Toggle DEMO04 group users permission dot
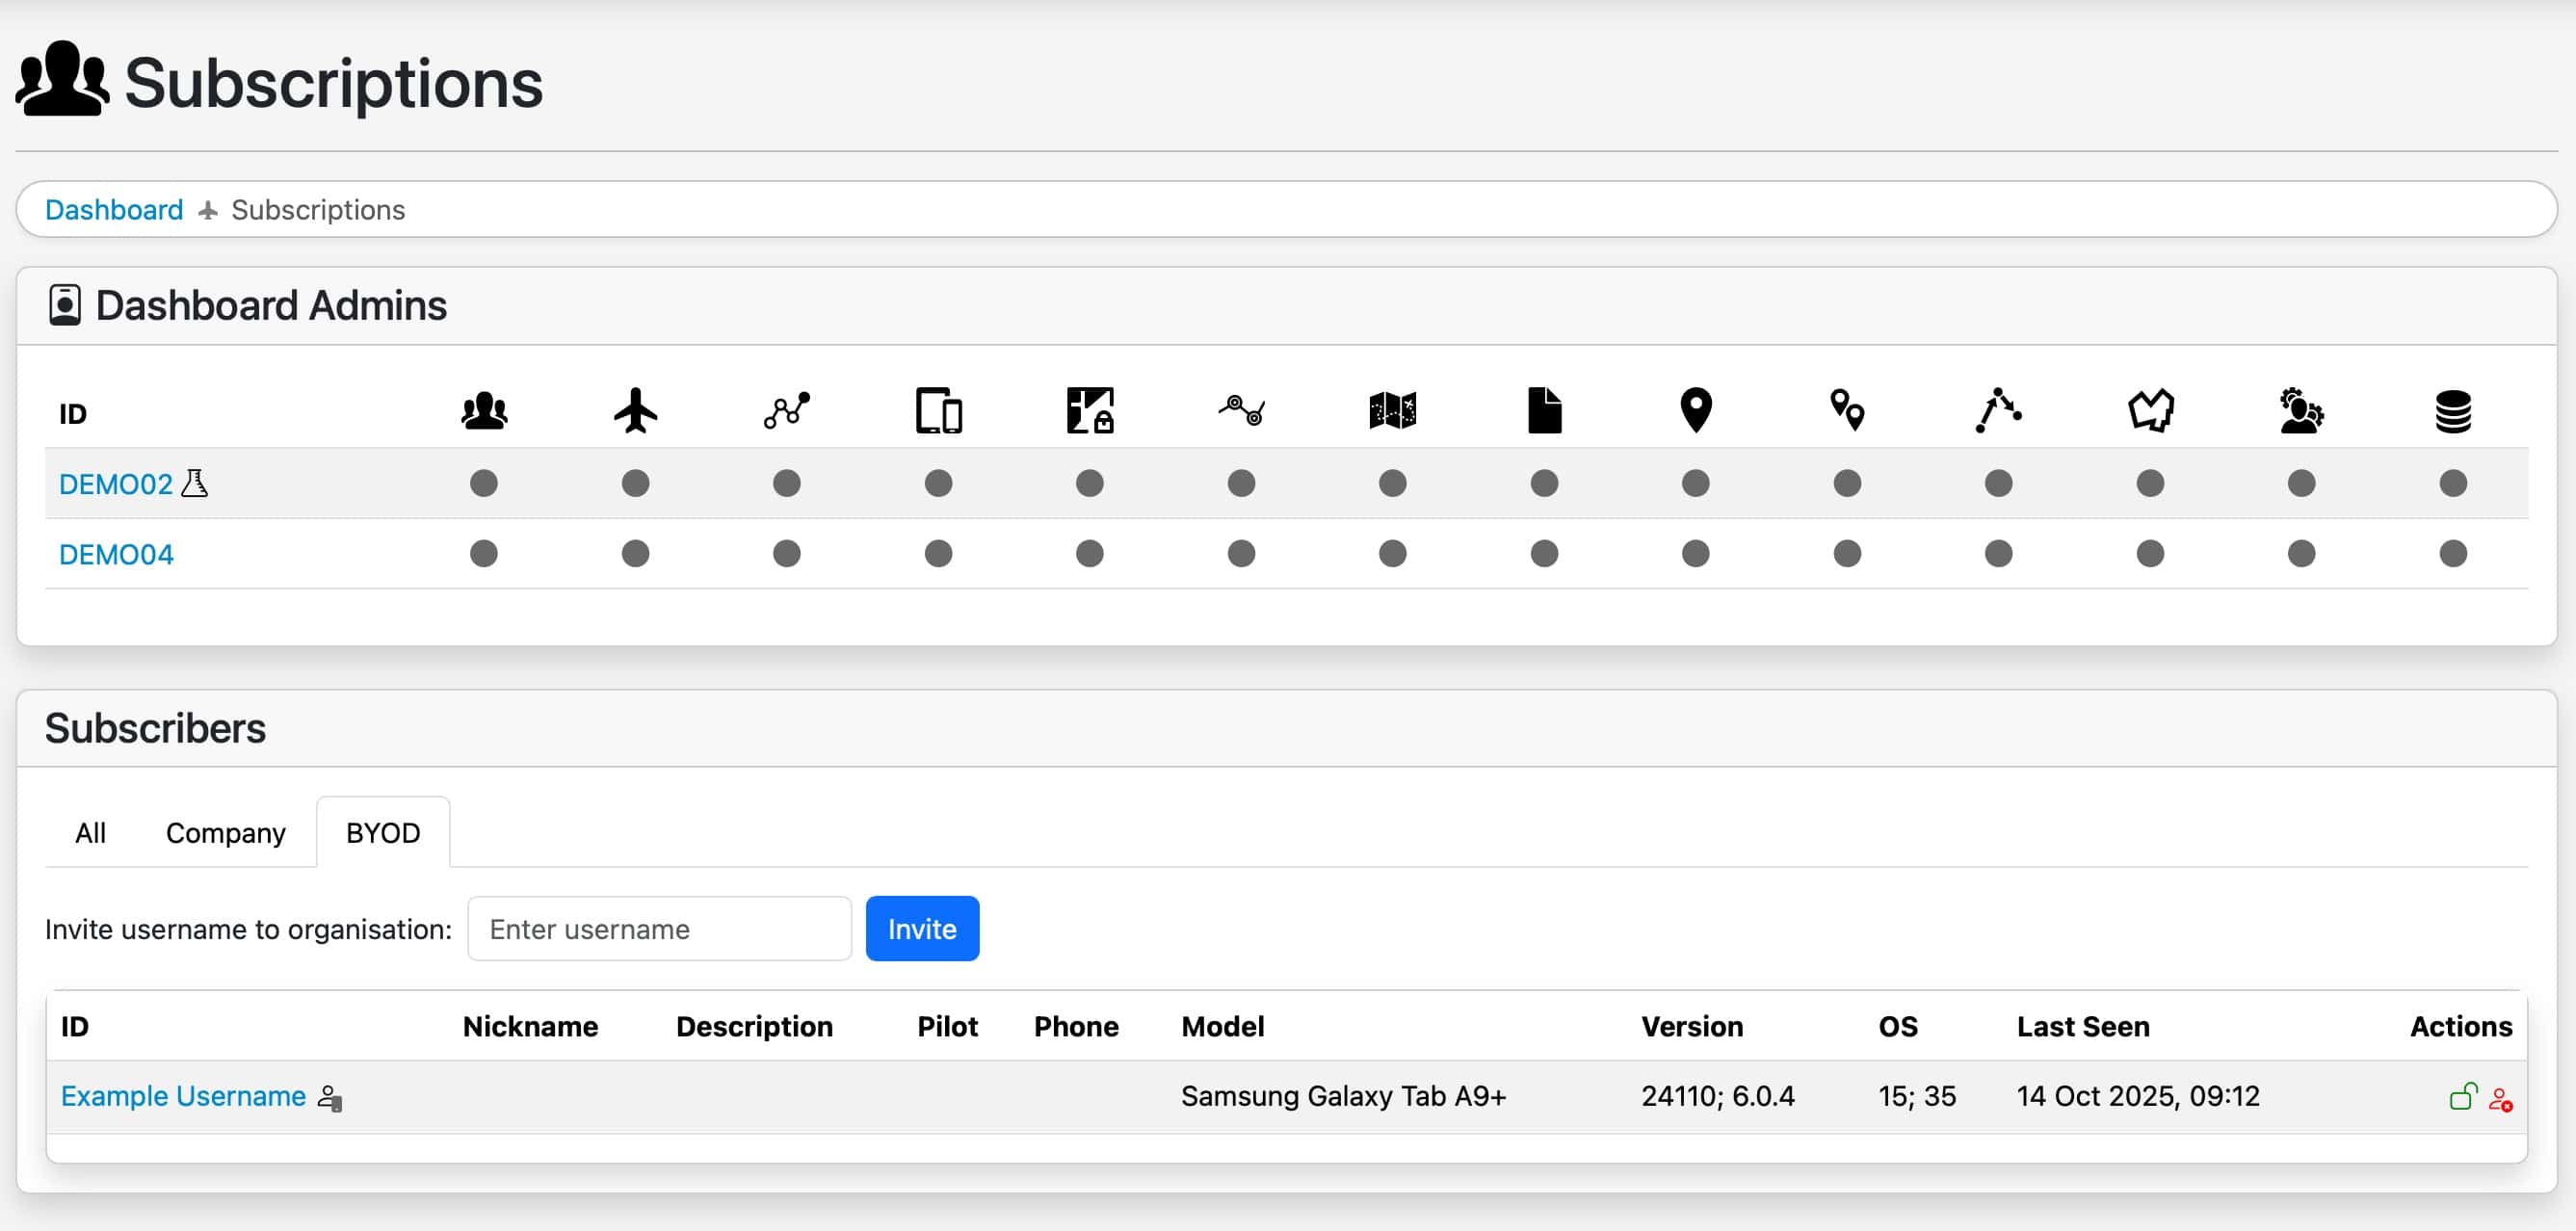Viewport: 2576px width, 1231px height. point(484,554)
